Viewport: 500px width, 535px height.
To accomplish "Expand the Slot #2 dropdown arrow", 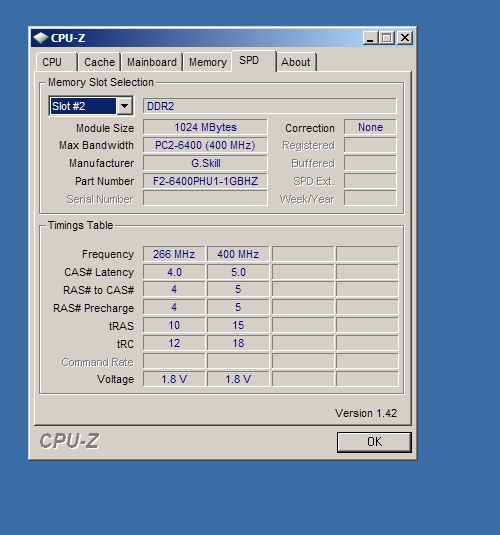I will click(125, 106).
